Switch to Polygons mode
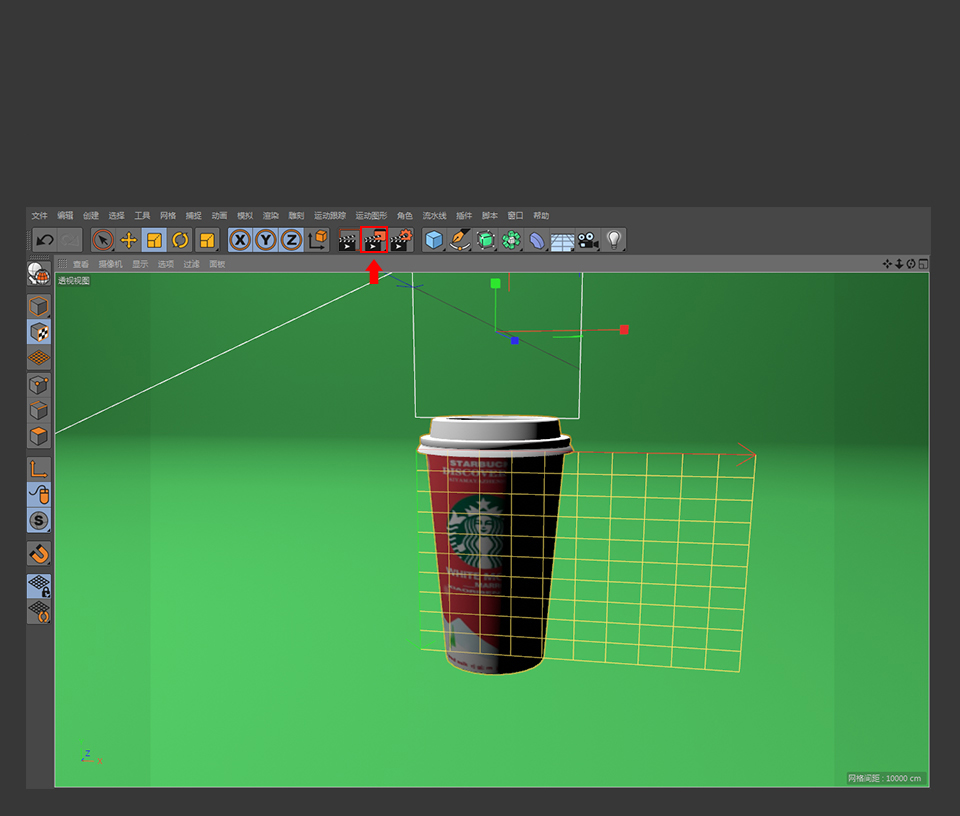 (39, 436)
